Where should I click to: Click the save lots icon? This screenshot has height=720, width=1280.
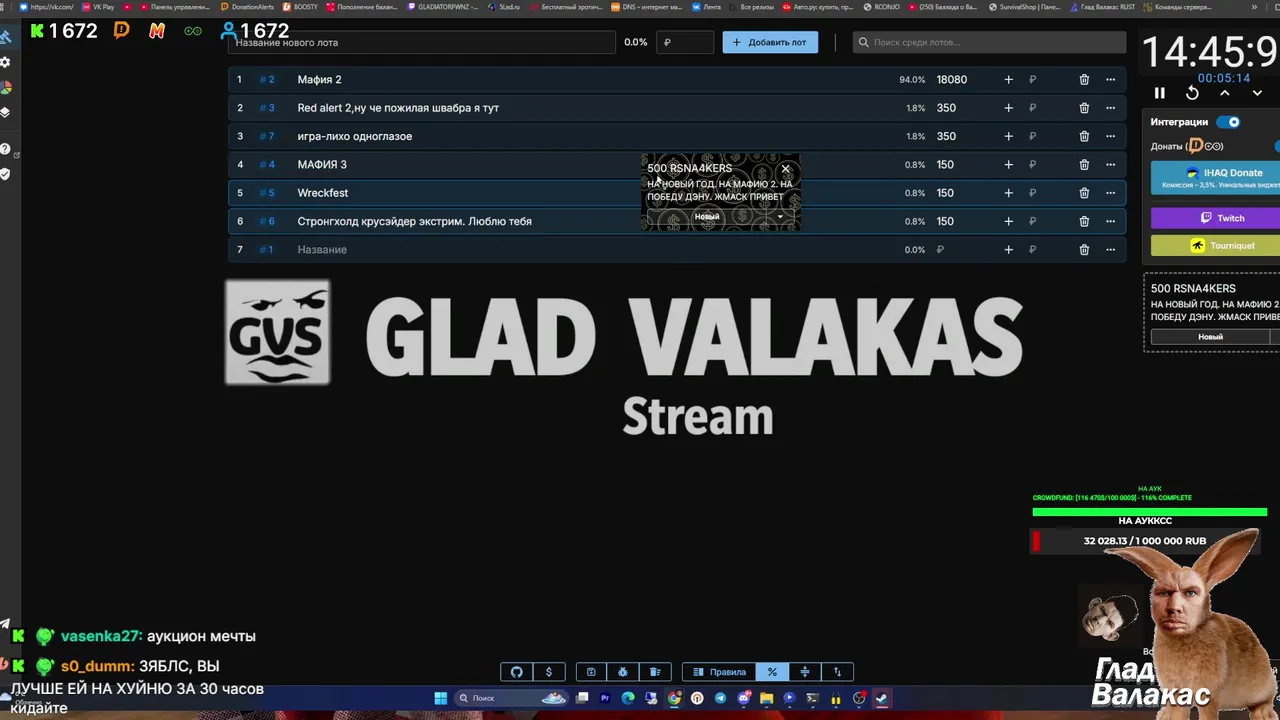click(x=591, y=672)
